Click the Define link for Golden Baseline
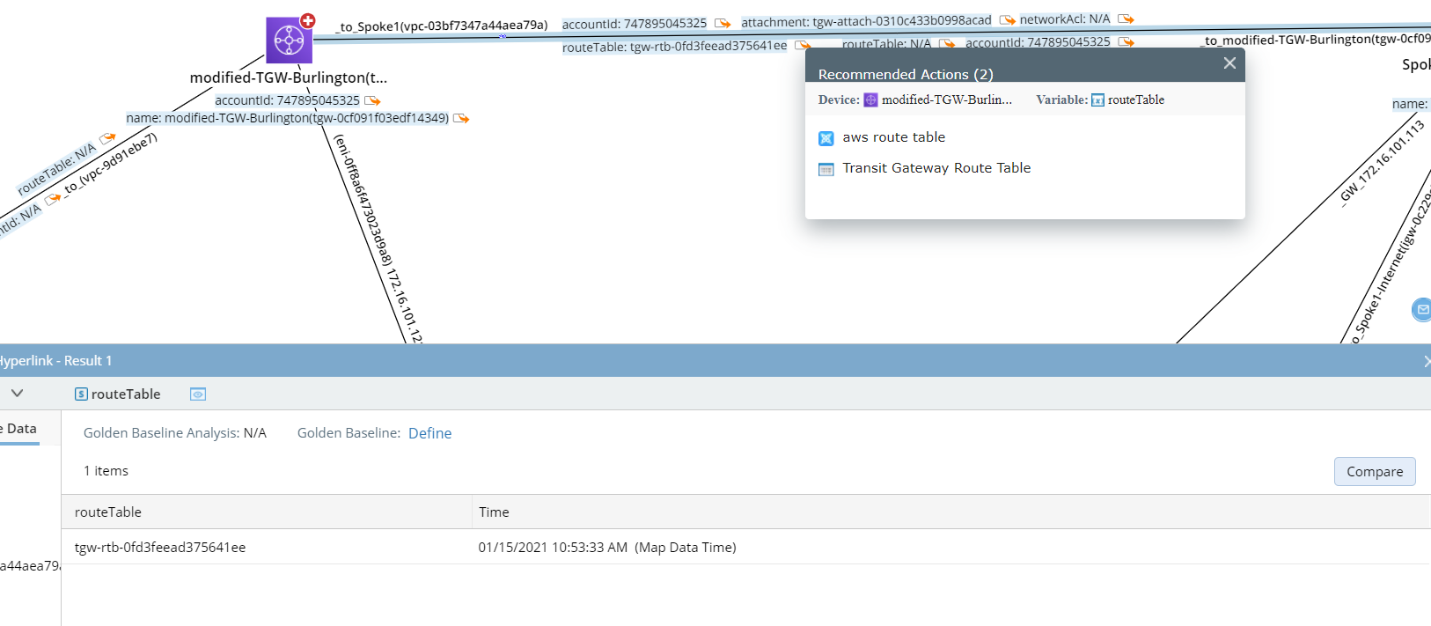This screenshot has height=626, width=1431. [429, 433]
